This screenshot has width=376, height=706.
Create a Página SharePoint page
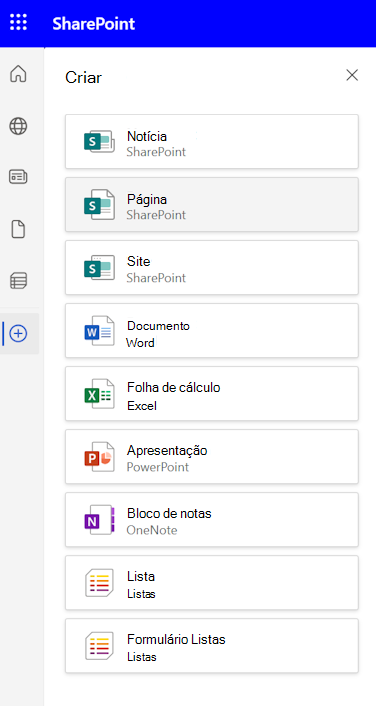[x=212, y=204]
